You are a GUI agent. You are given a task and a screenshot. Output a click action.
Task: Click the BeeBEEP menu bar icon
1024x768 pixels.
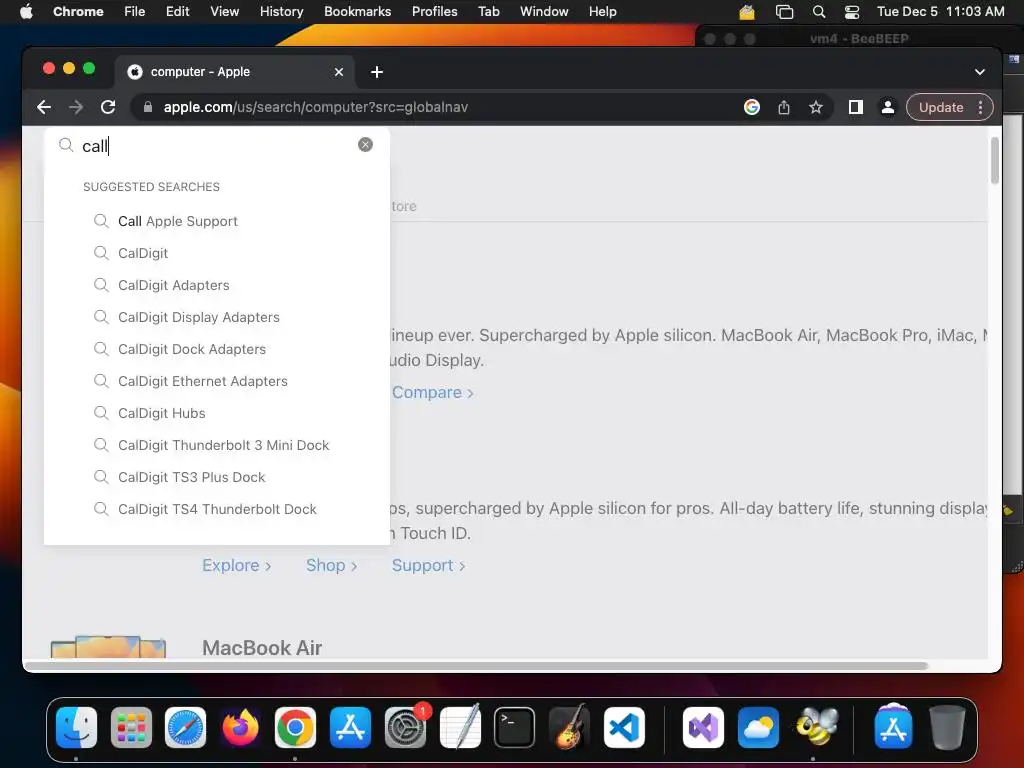(x=746, y=11)
